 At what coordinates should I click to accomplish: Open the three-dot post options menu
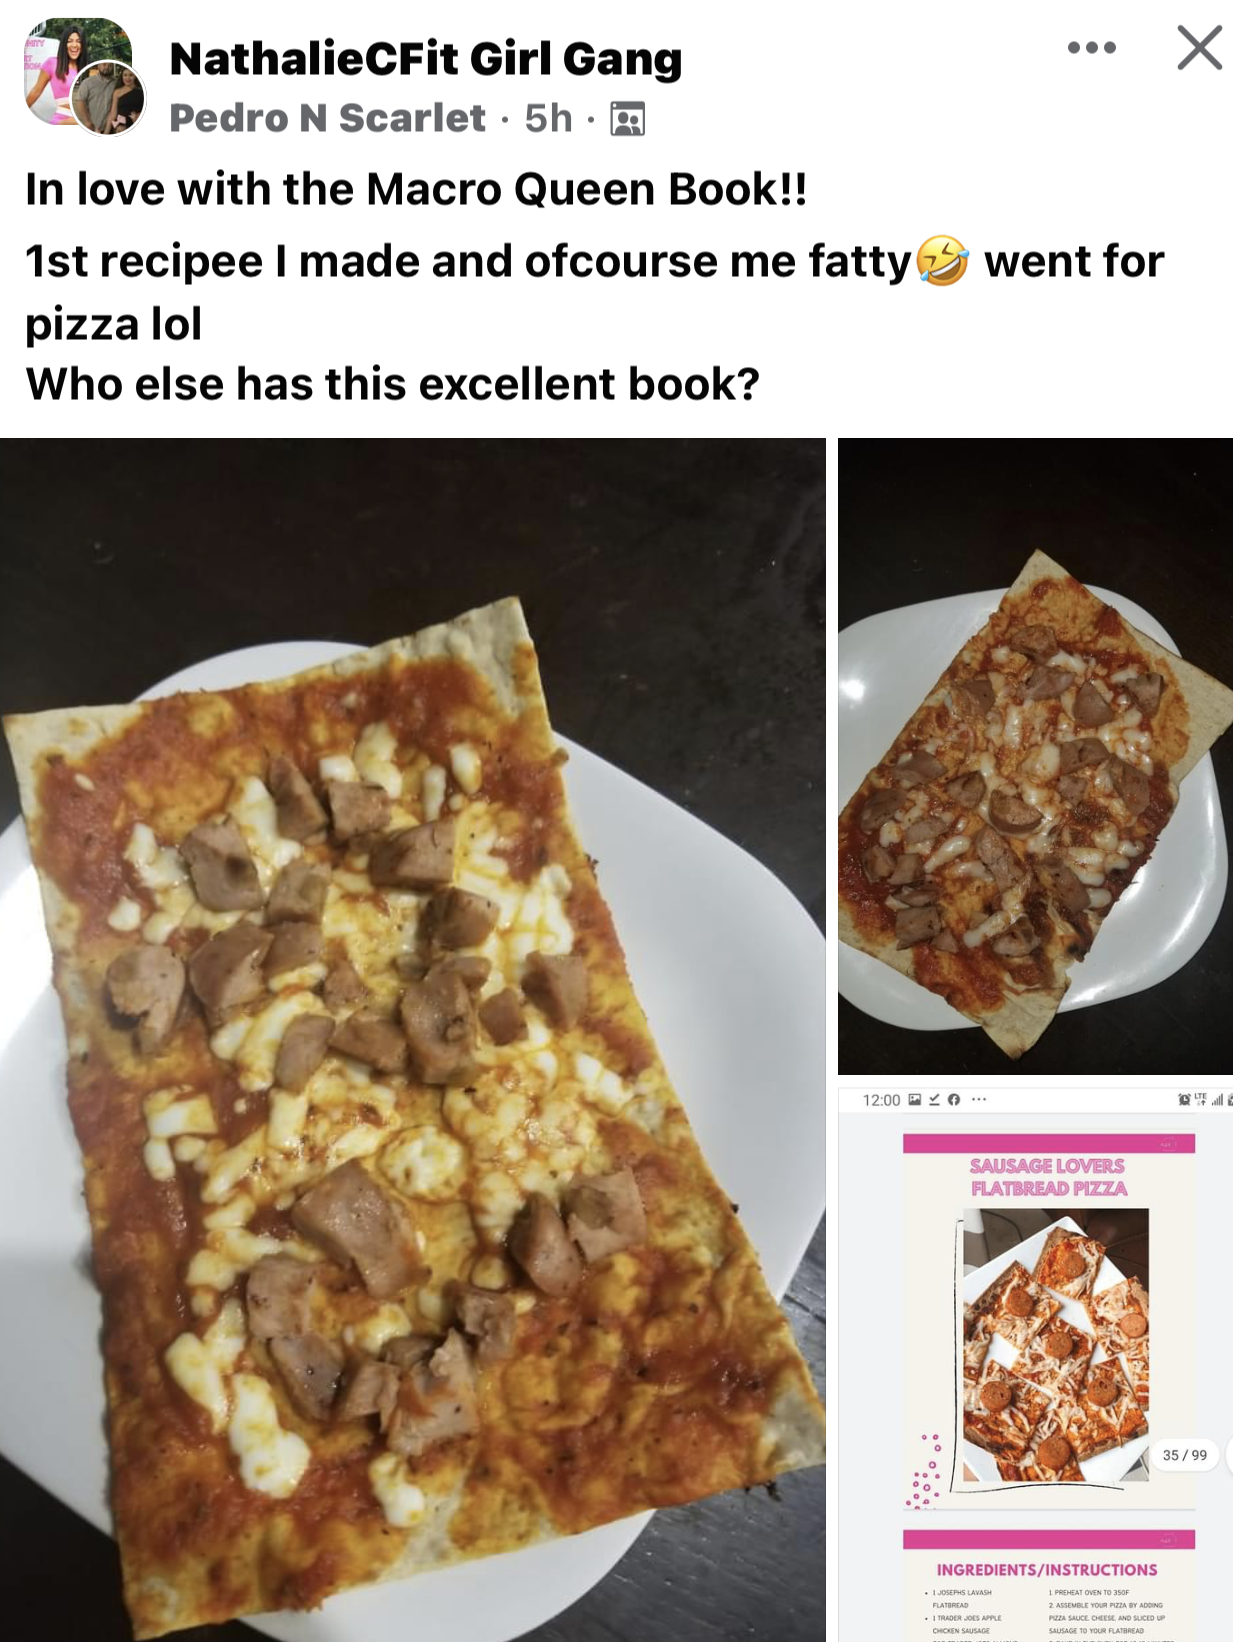[1091, 48]
